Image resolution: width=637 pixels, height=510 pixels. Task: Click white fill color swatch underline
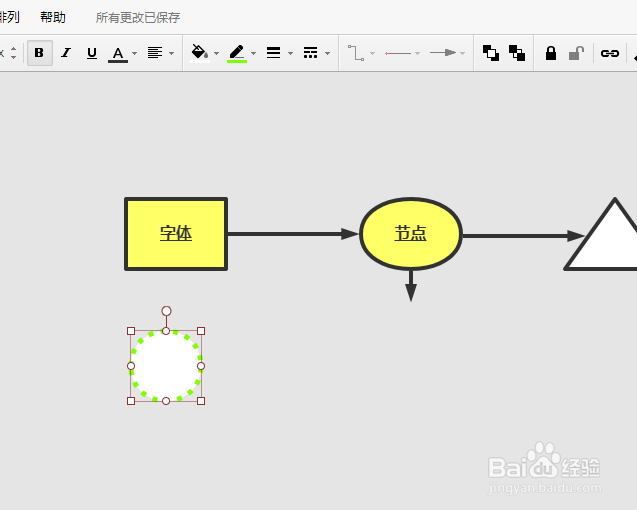click(200, 61)
